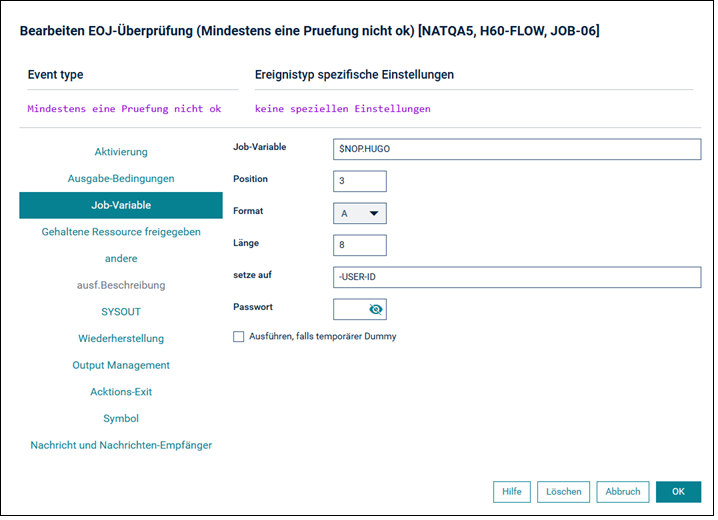Click 'Ereignistyp spezifische Einstellungen' heading
The height and width of the screenshot is (520, 718).
354,75
